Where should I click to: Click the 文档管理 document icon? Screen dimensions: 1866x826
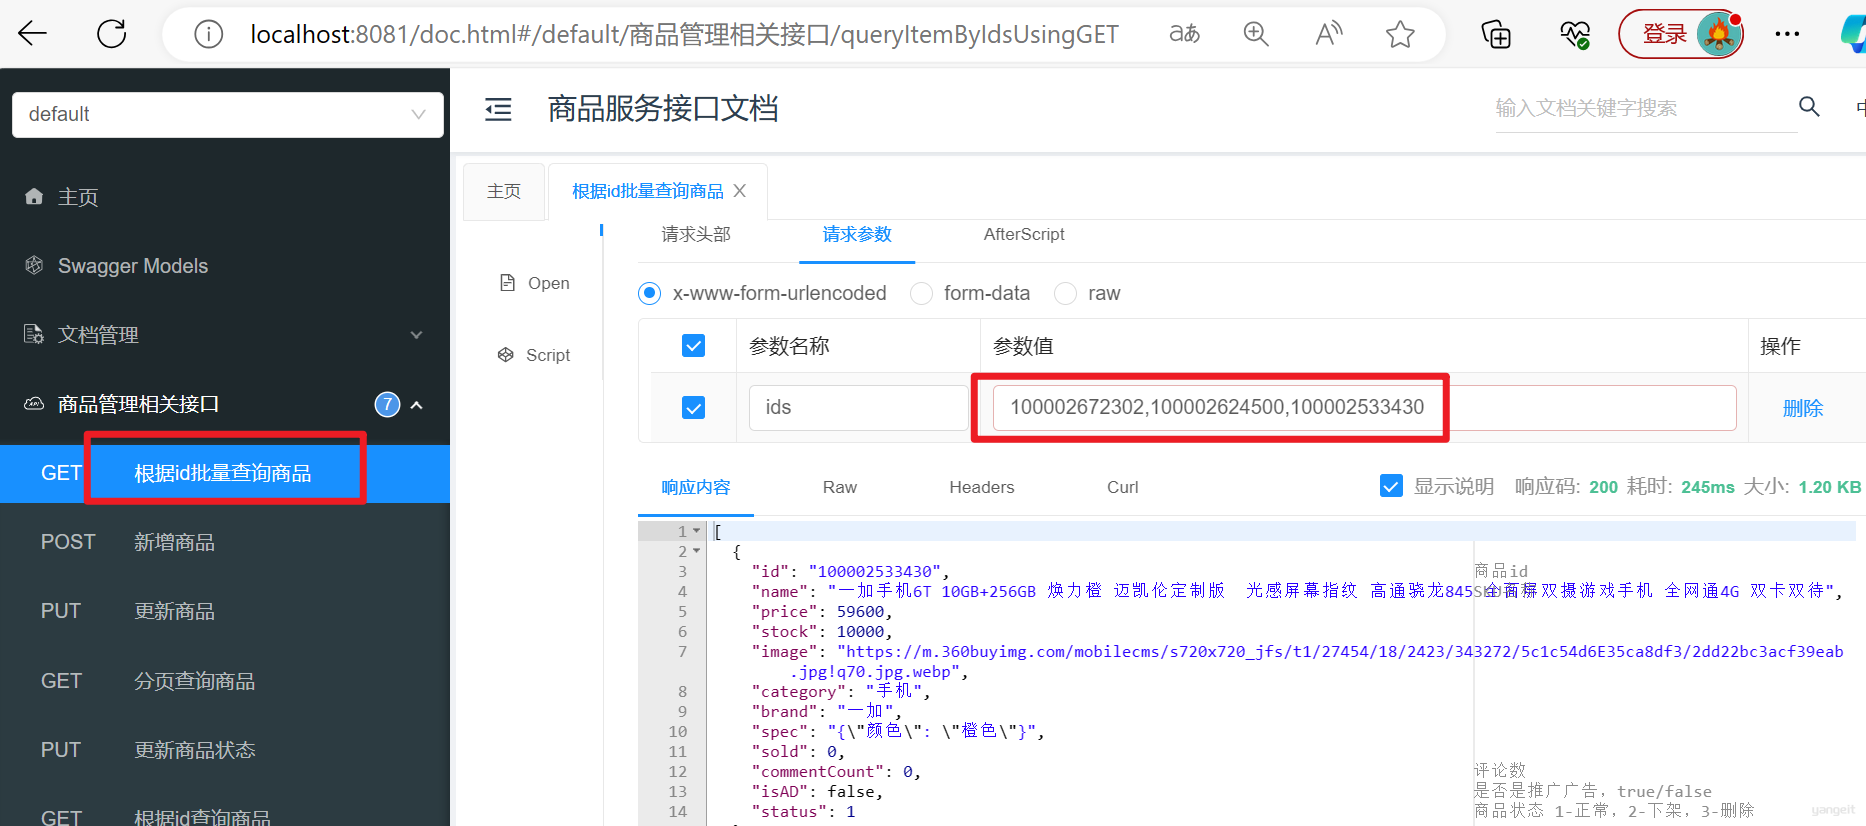point(34,334)
